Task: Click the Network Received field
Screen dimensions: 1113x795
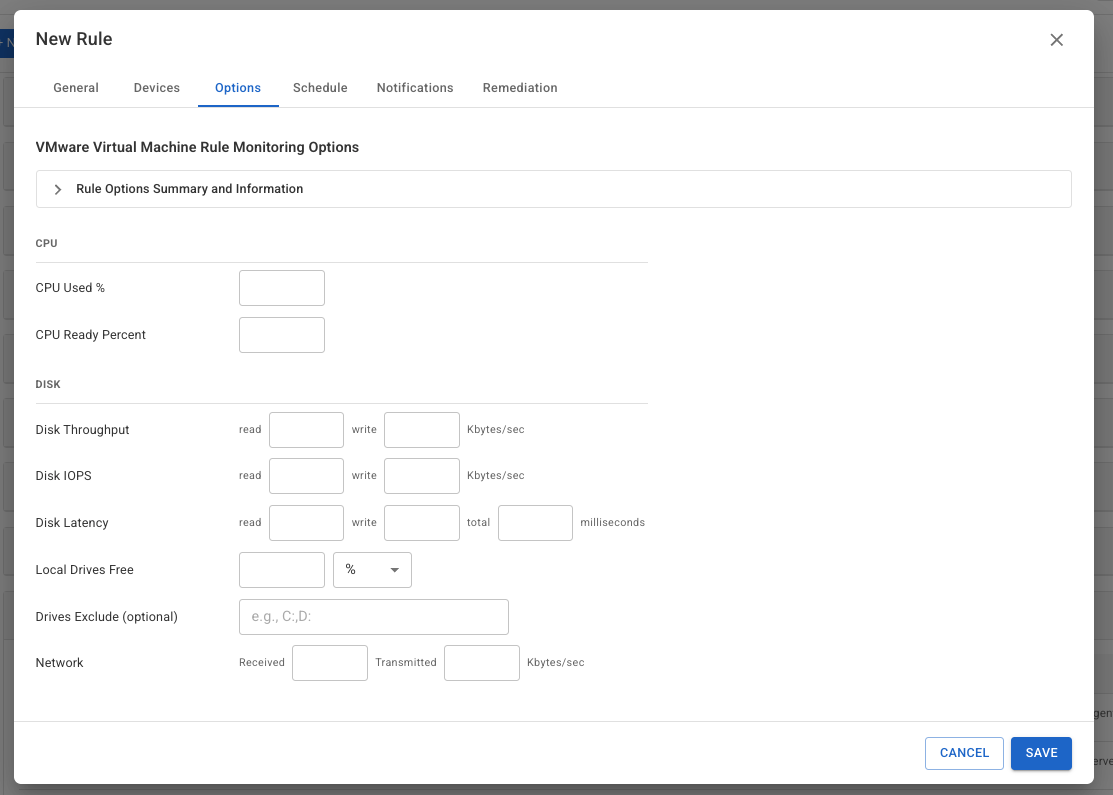Action: click(x=330, y=663)
